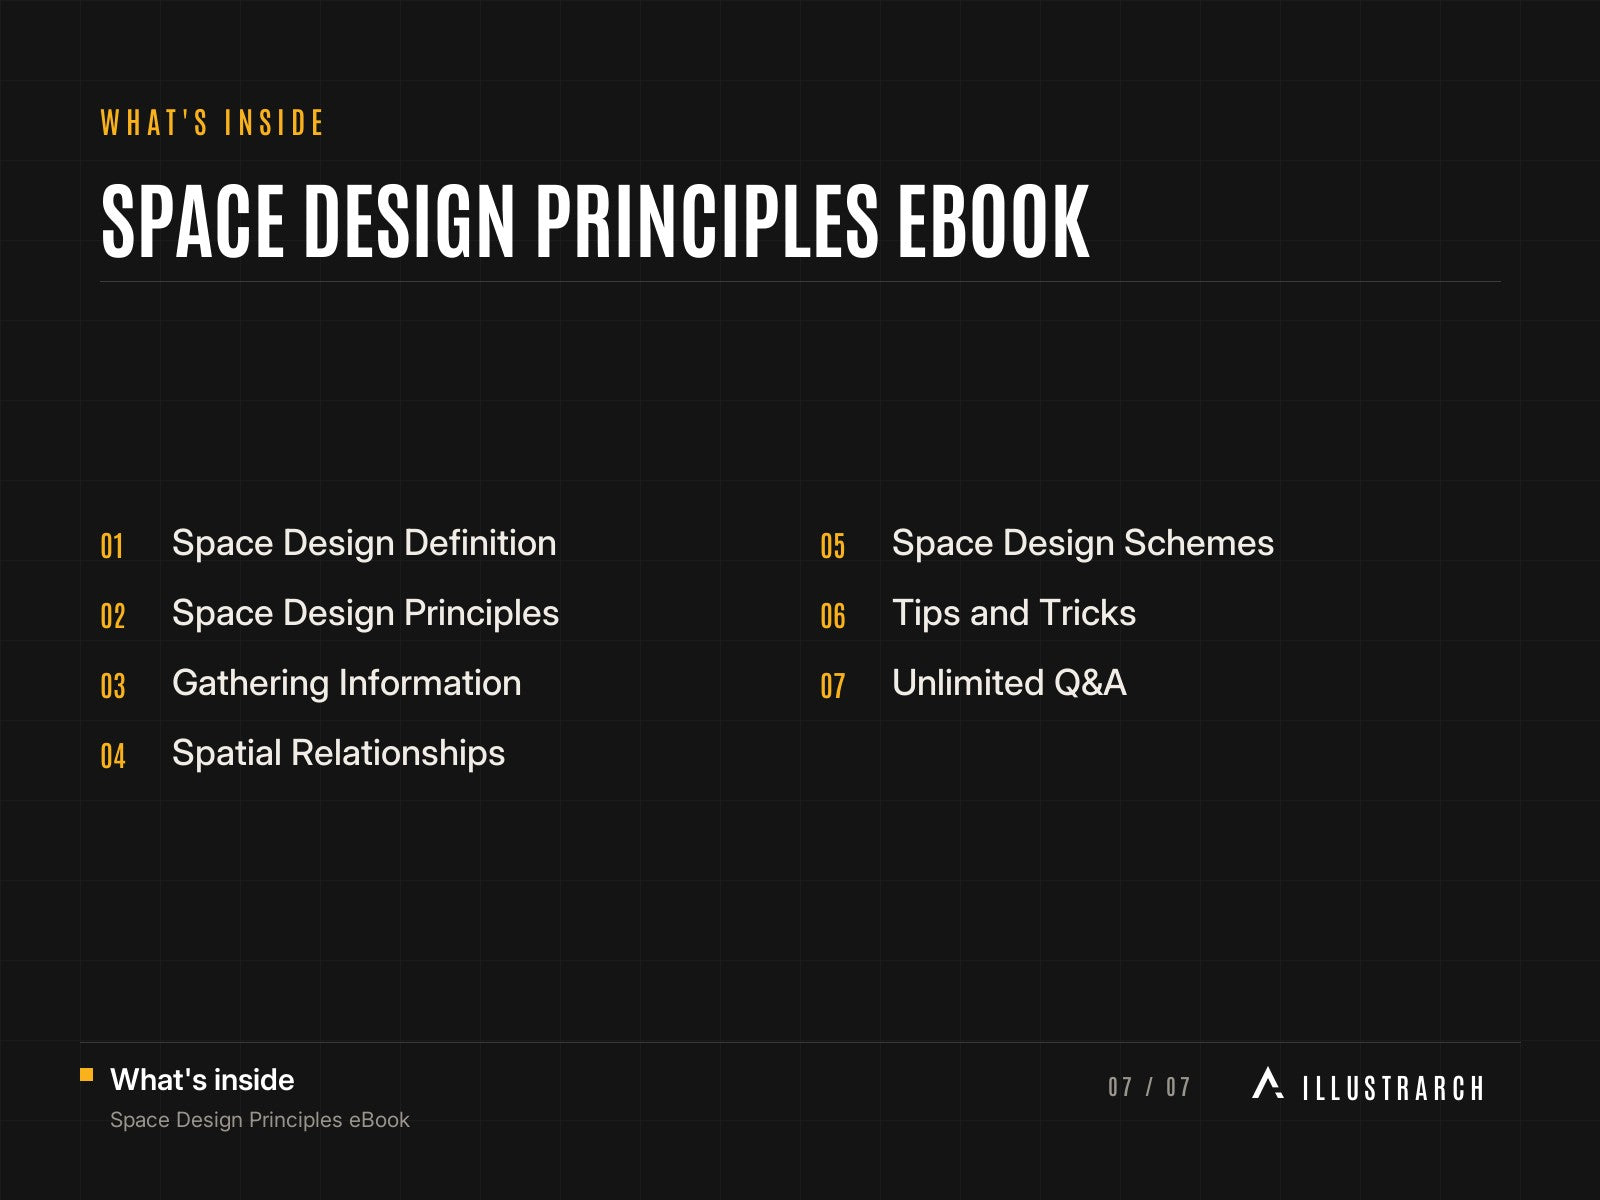Viewport: 1600px width, 1200px height.
Task: Click the number "02" label
Action: [x=113, y=616]
